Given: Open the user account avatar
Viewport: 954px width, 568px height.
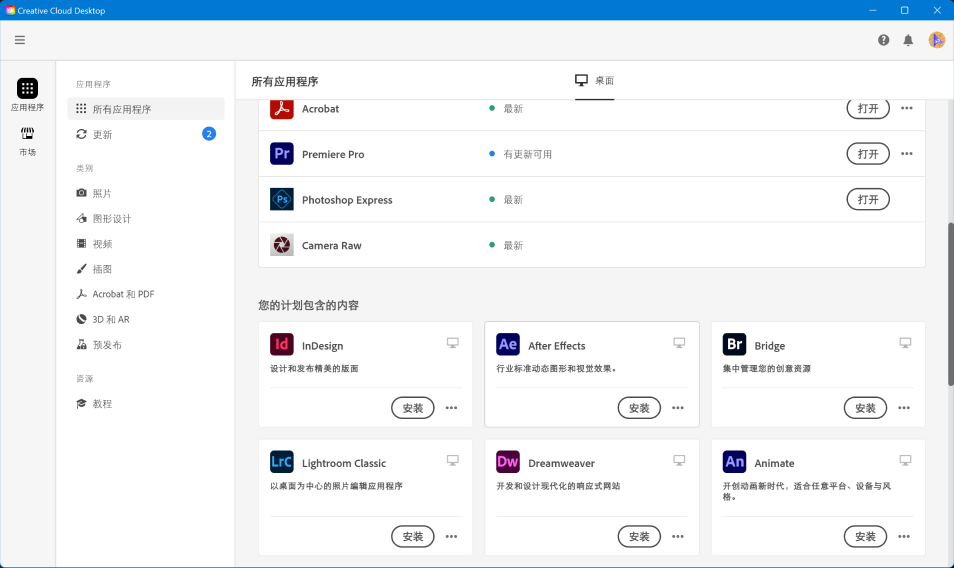Looking at the screenshot, I should coord(936,40).
